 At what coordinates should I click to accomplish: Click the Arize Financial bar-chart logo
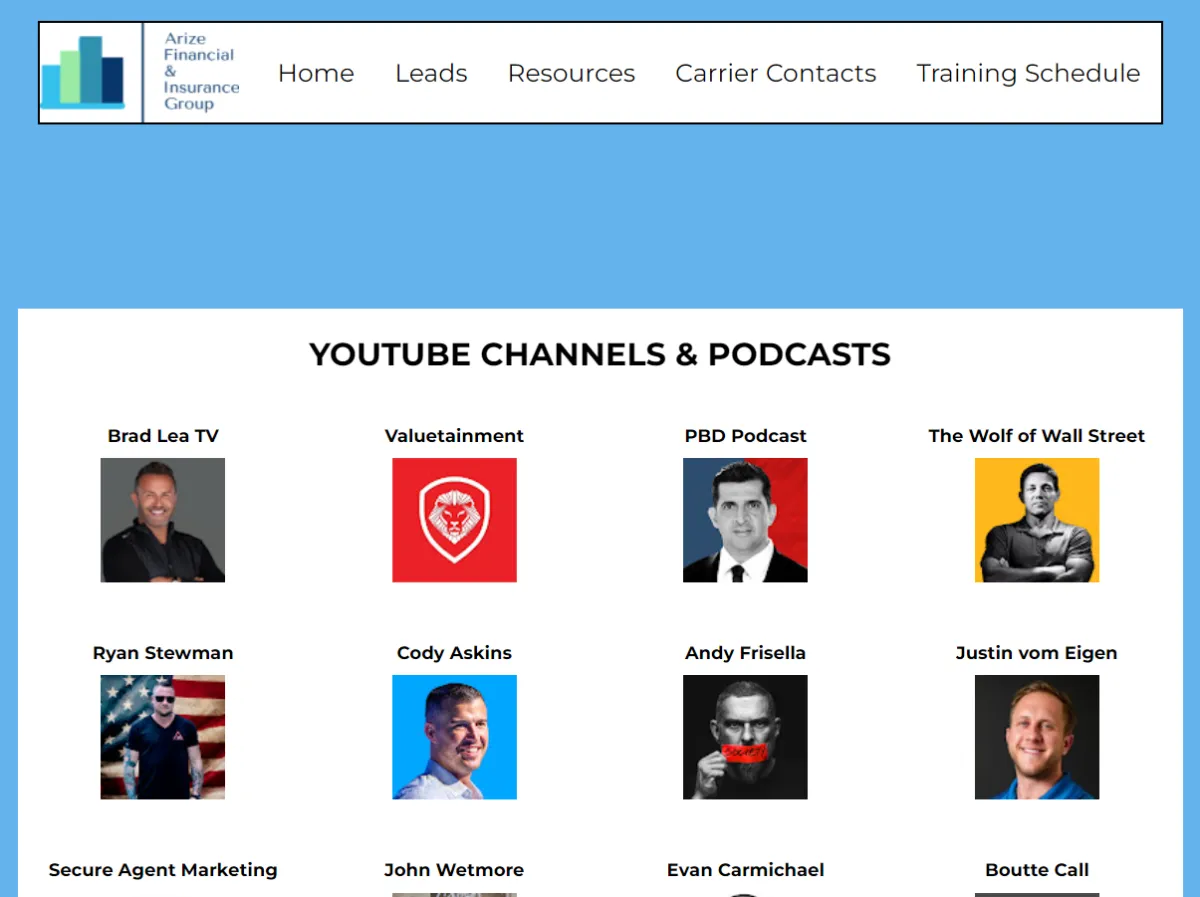click(x=83, y=72)
